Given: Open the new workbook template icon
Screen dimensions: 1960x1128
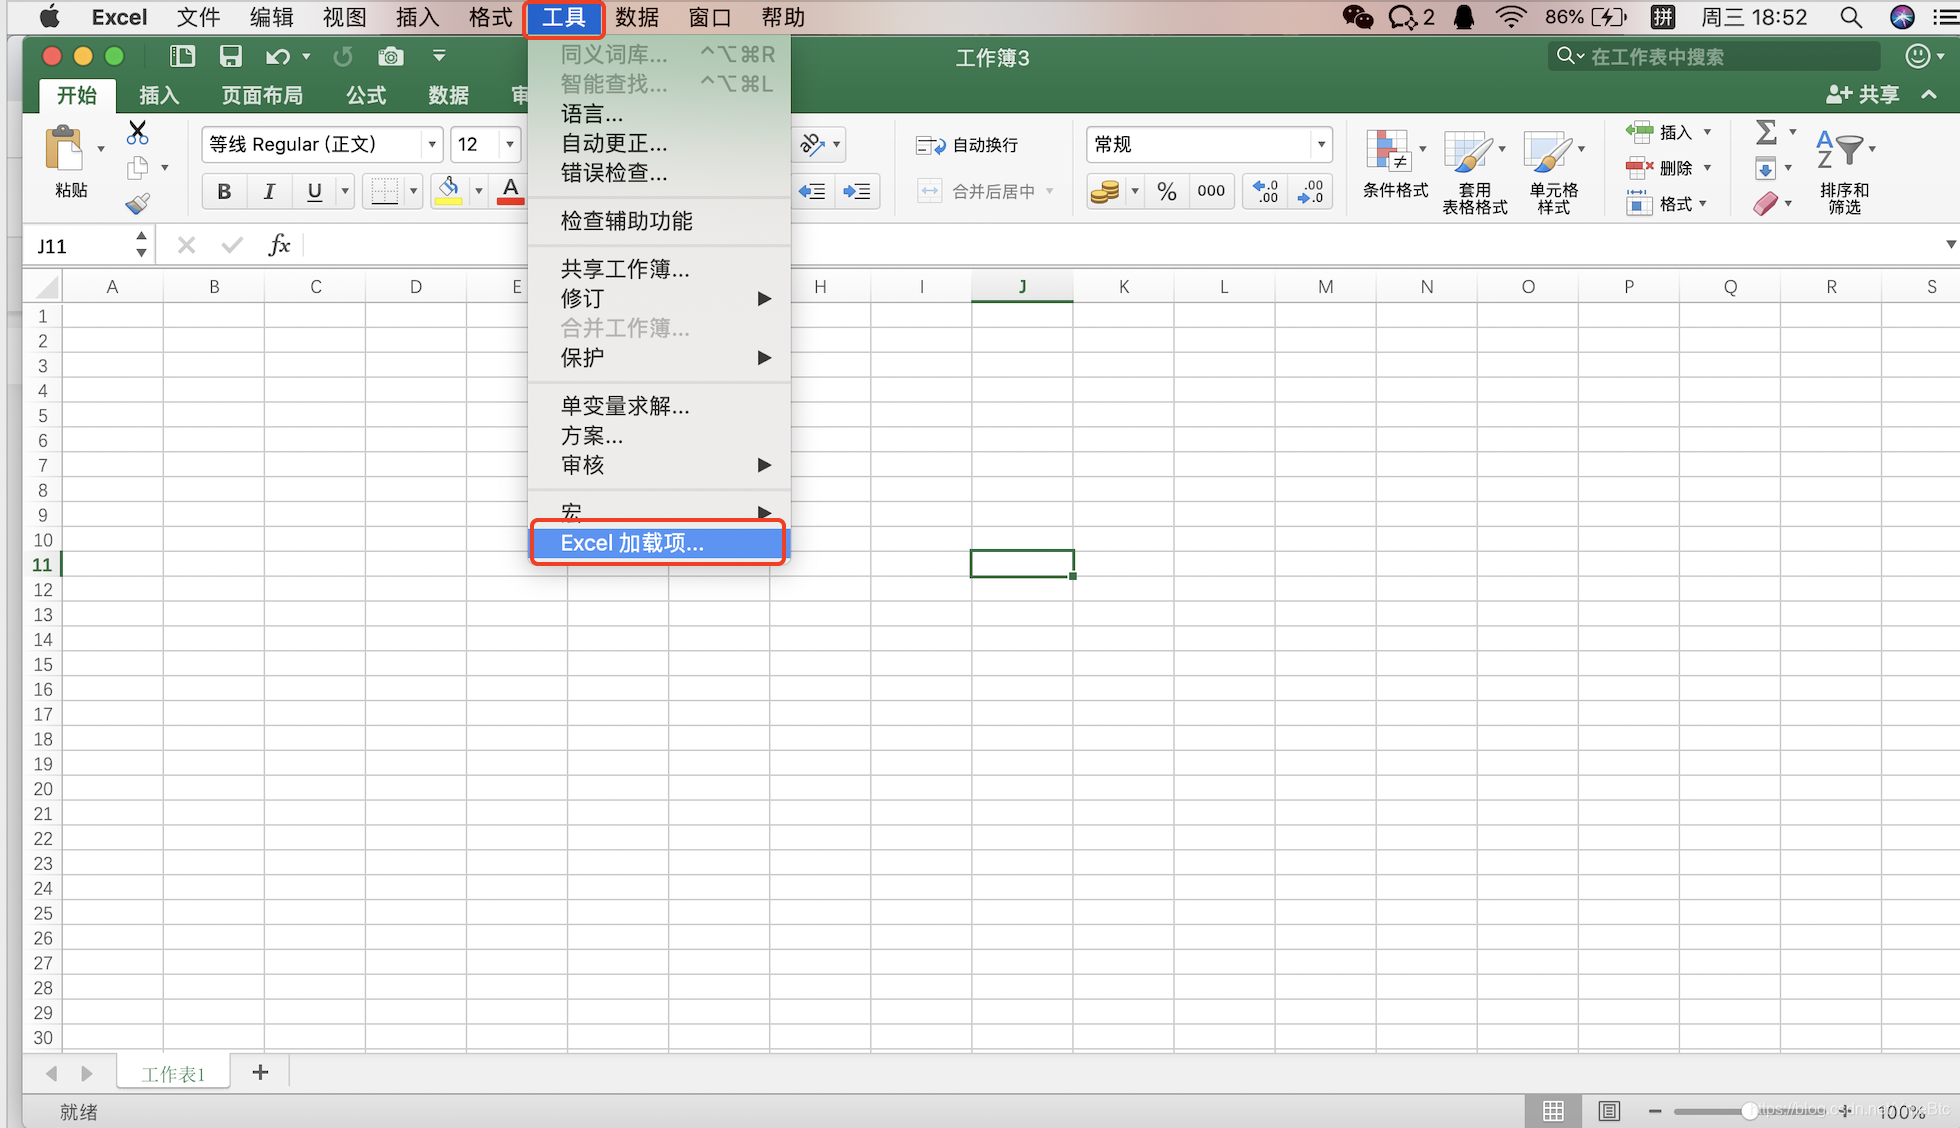Looking at the screenshot, I should tap(182, 57).
